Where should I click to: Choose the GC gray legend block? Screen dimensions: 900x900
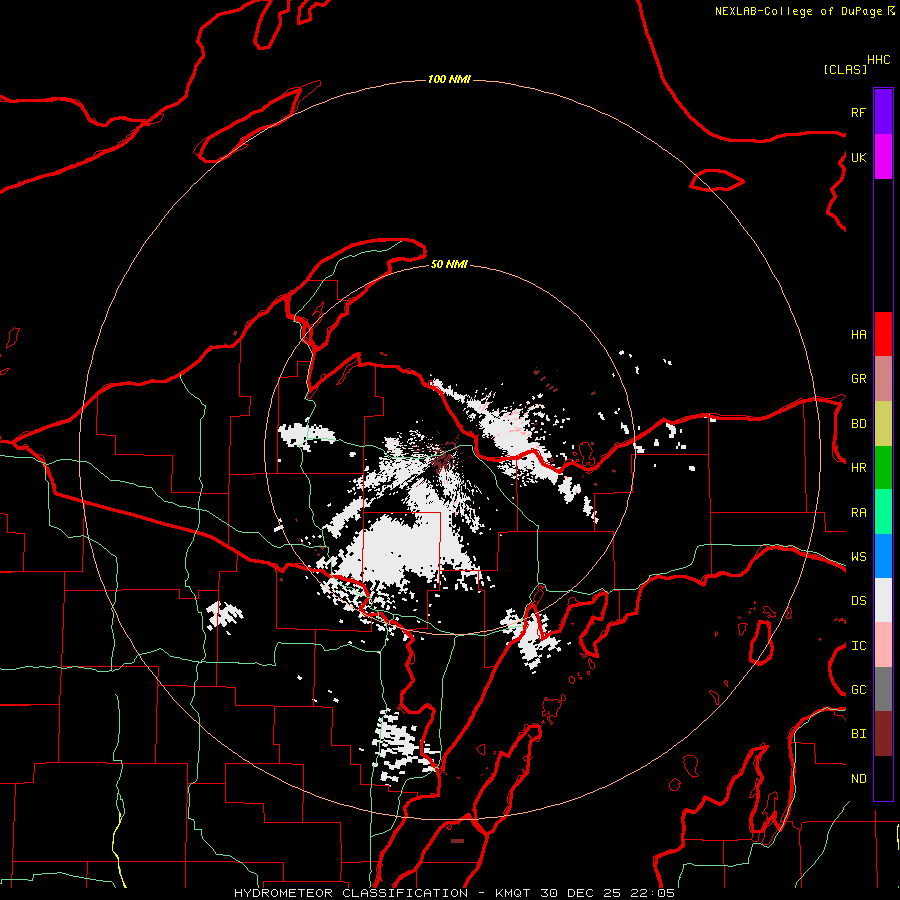tap(883, 689)
